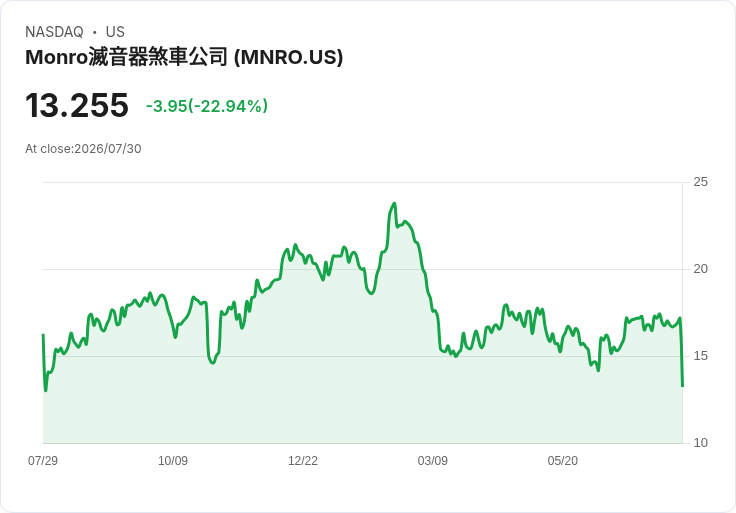Click the NASDAQ exchange label
The width and height of the screenshot is (736, 513).
[54, 32]
